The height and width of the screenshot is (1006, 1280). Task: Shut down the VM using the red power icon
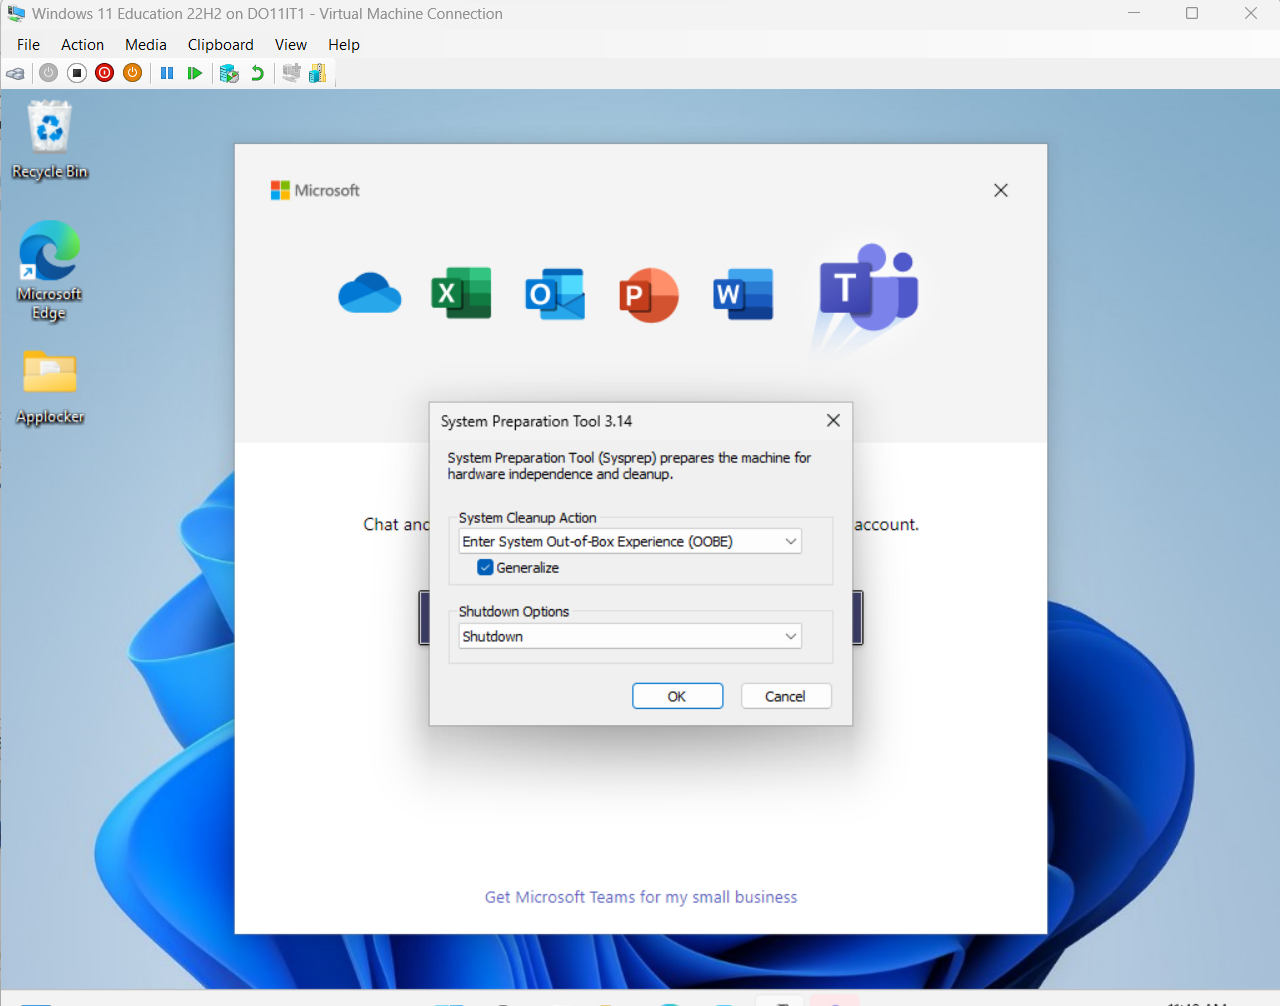pos(105,73)
